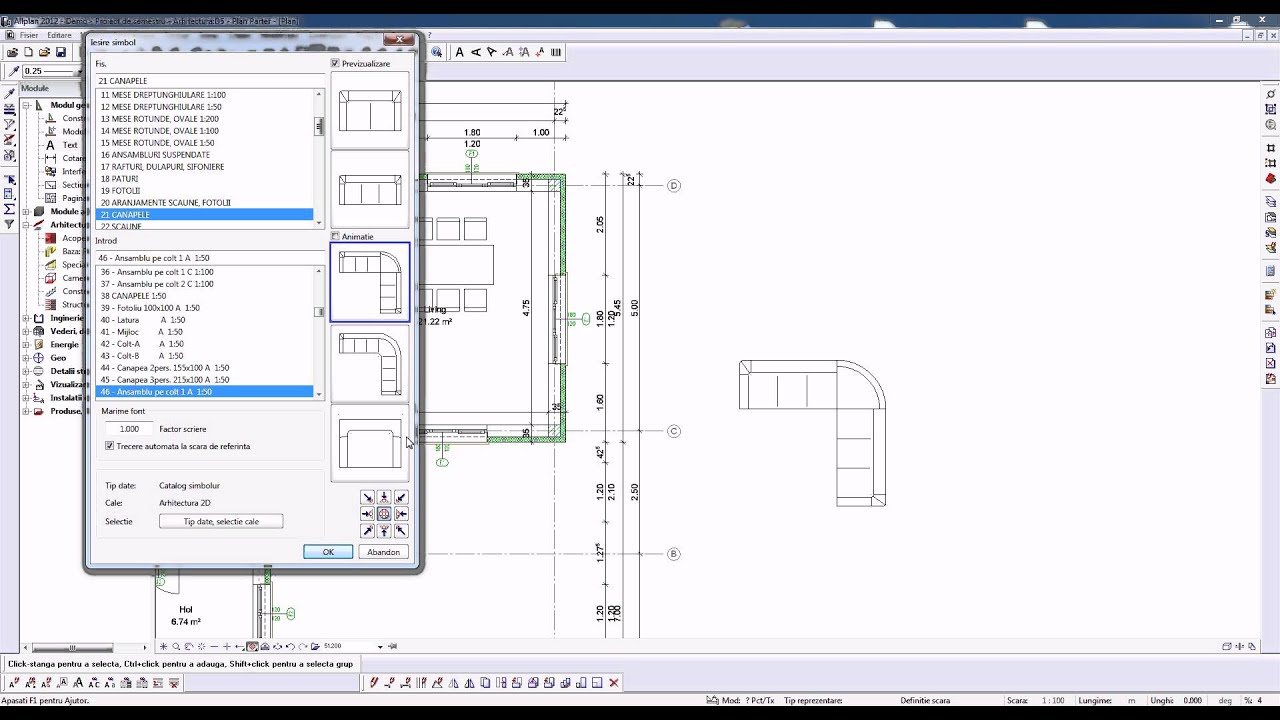1280x720 pixels.
Task: Click the armchair preview thumbnail at bottom
Action: coord(370,444)
